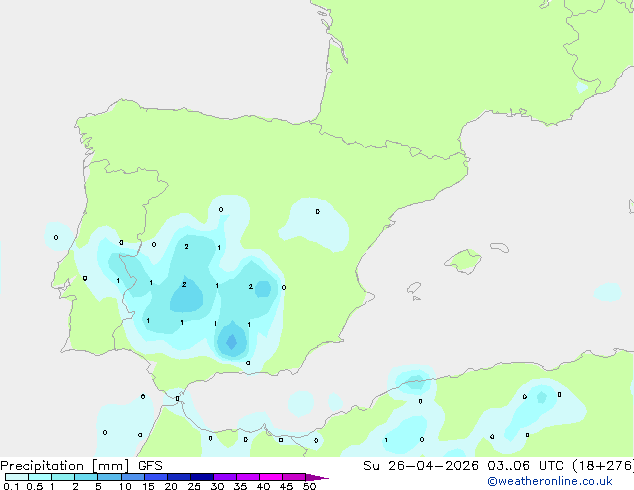Viewport: 634px width, 490px height.
Task: Click the '25' legend value
Action: point(194,486)
